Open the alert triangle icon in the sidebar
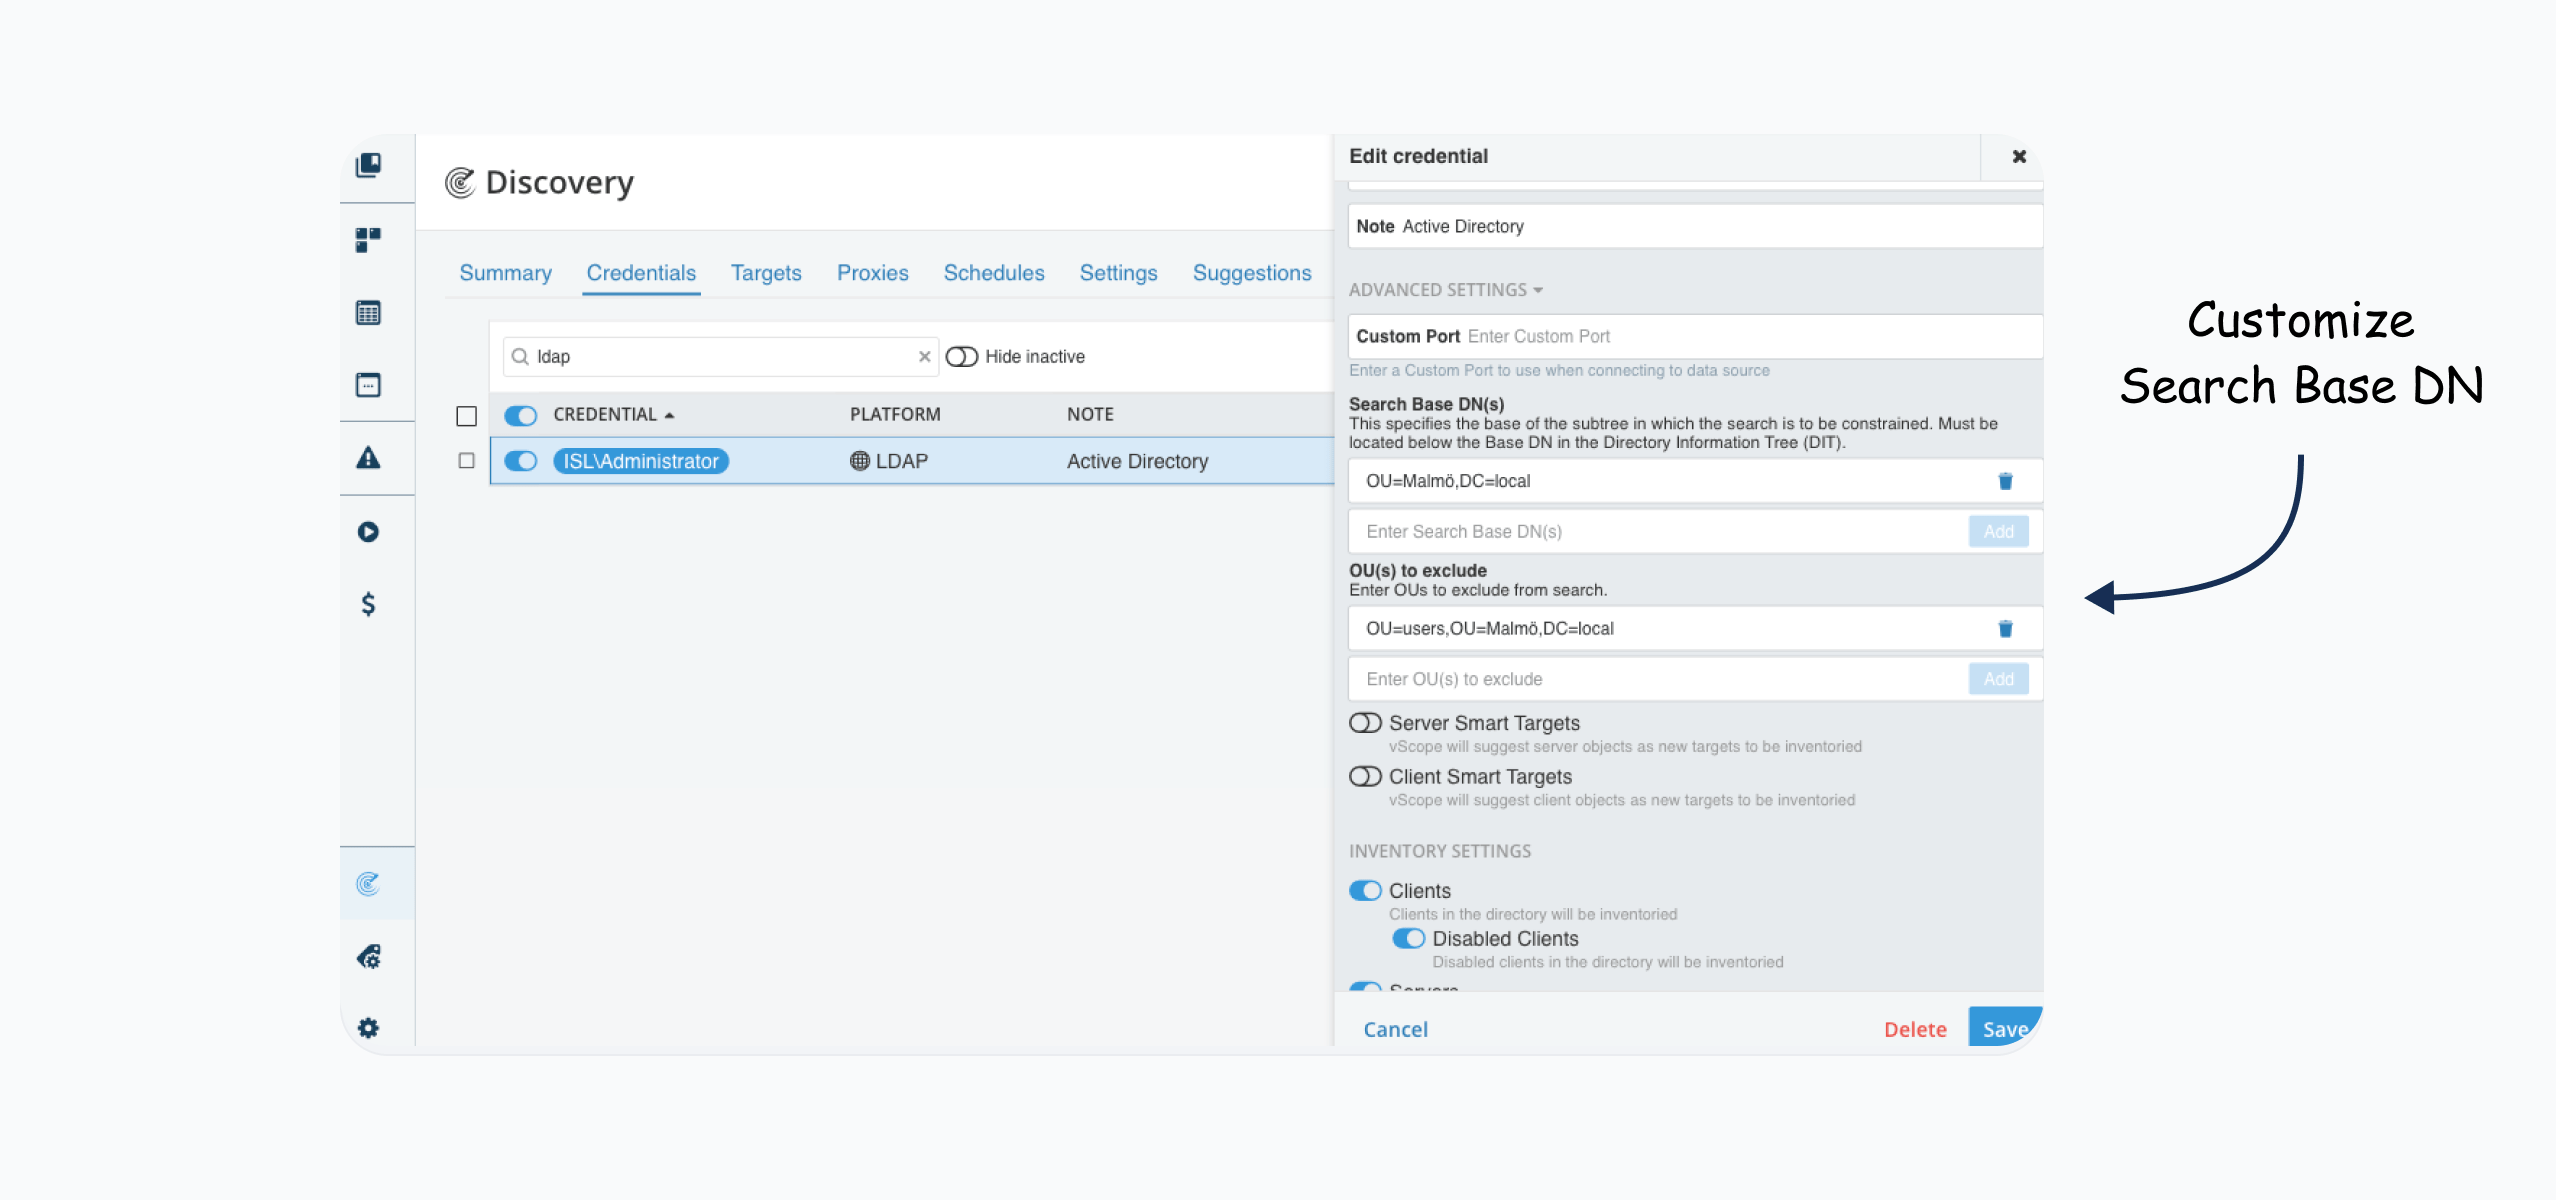 tap(368, 458)
